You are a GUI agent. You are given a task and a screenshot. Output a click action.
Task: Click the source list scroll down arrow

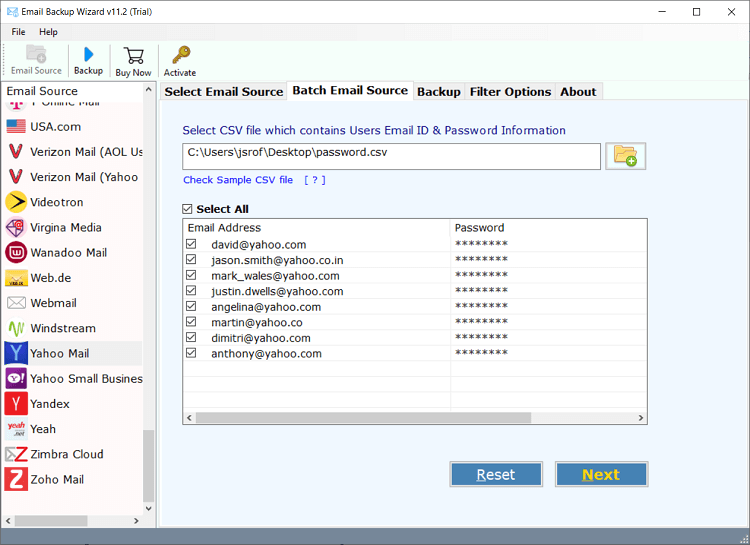(x=149, y=509)
